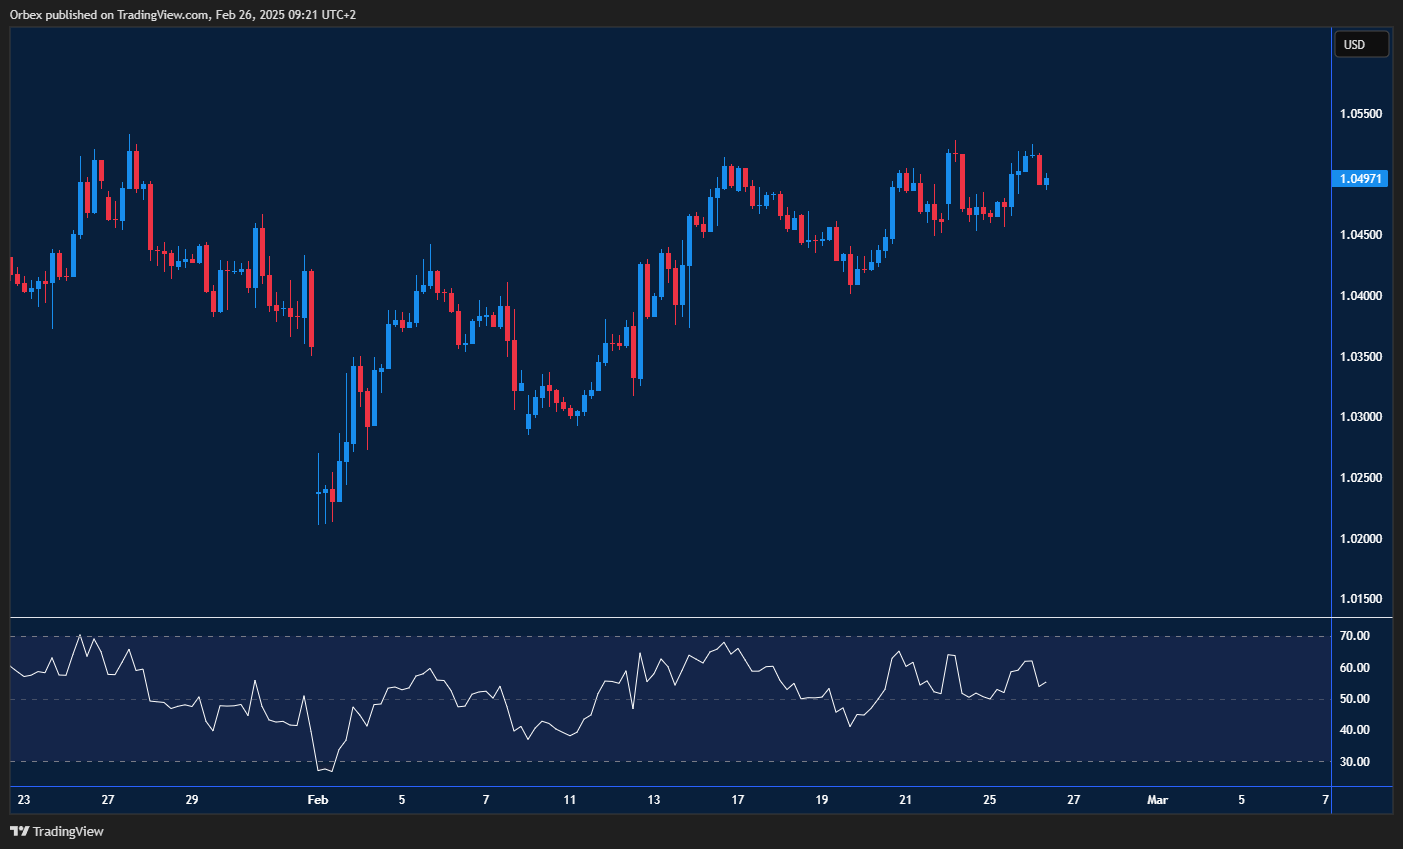Click the TradingView text link at bottom
The height and width of the screenshot is (849, 1403).
(x=70, y=831)
